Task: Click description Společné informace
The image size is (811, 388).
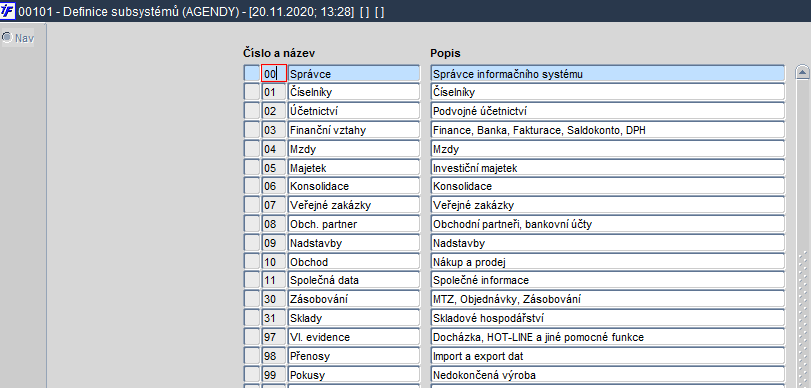Action: (607, 280)
